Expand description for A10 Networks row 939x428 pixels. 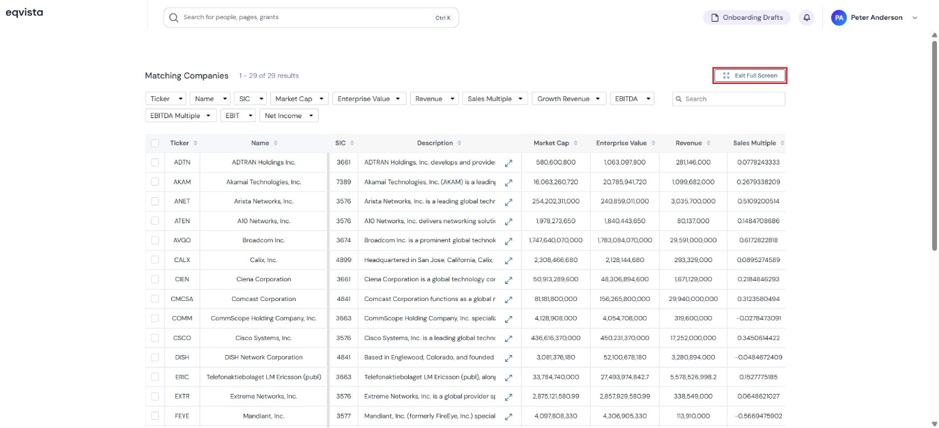click(508, 221)
